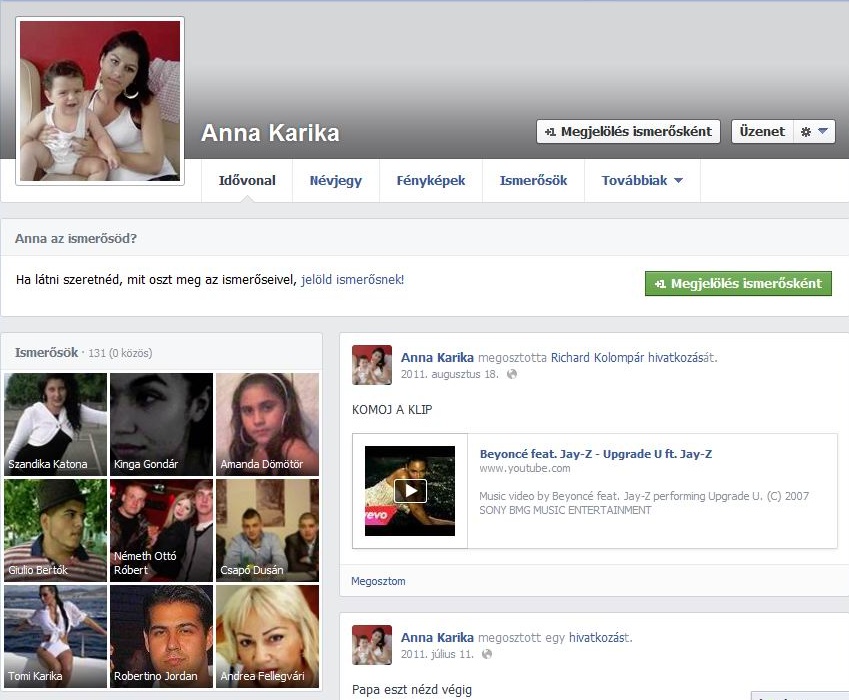This screenshot has width=849, height=700.
Task: Play the Beyoncé video thumbnail
Action: point(410,491)
